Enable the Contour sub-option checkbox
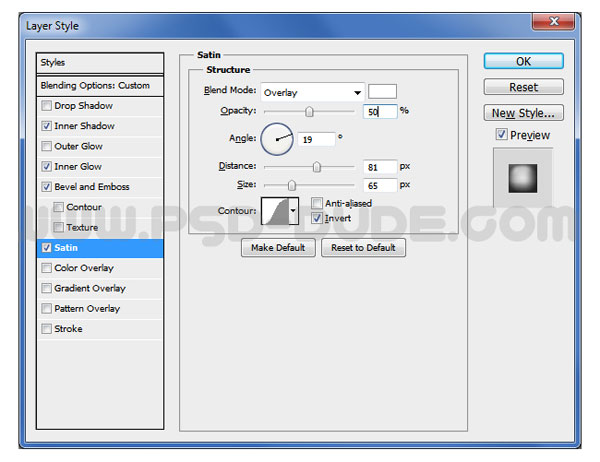This screenshot has width=600, height=462. [58, 207]
